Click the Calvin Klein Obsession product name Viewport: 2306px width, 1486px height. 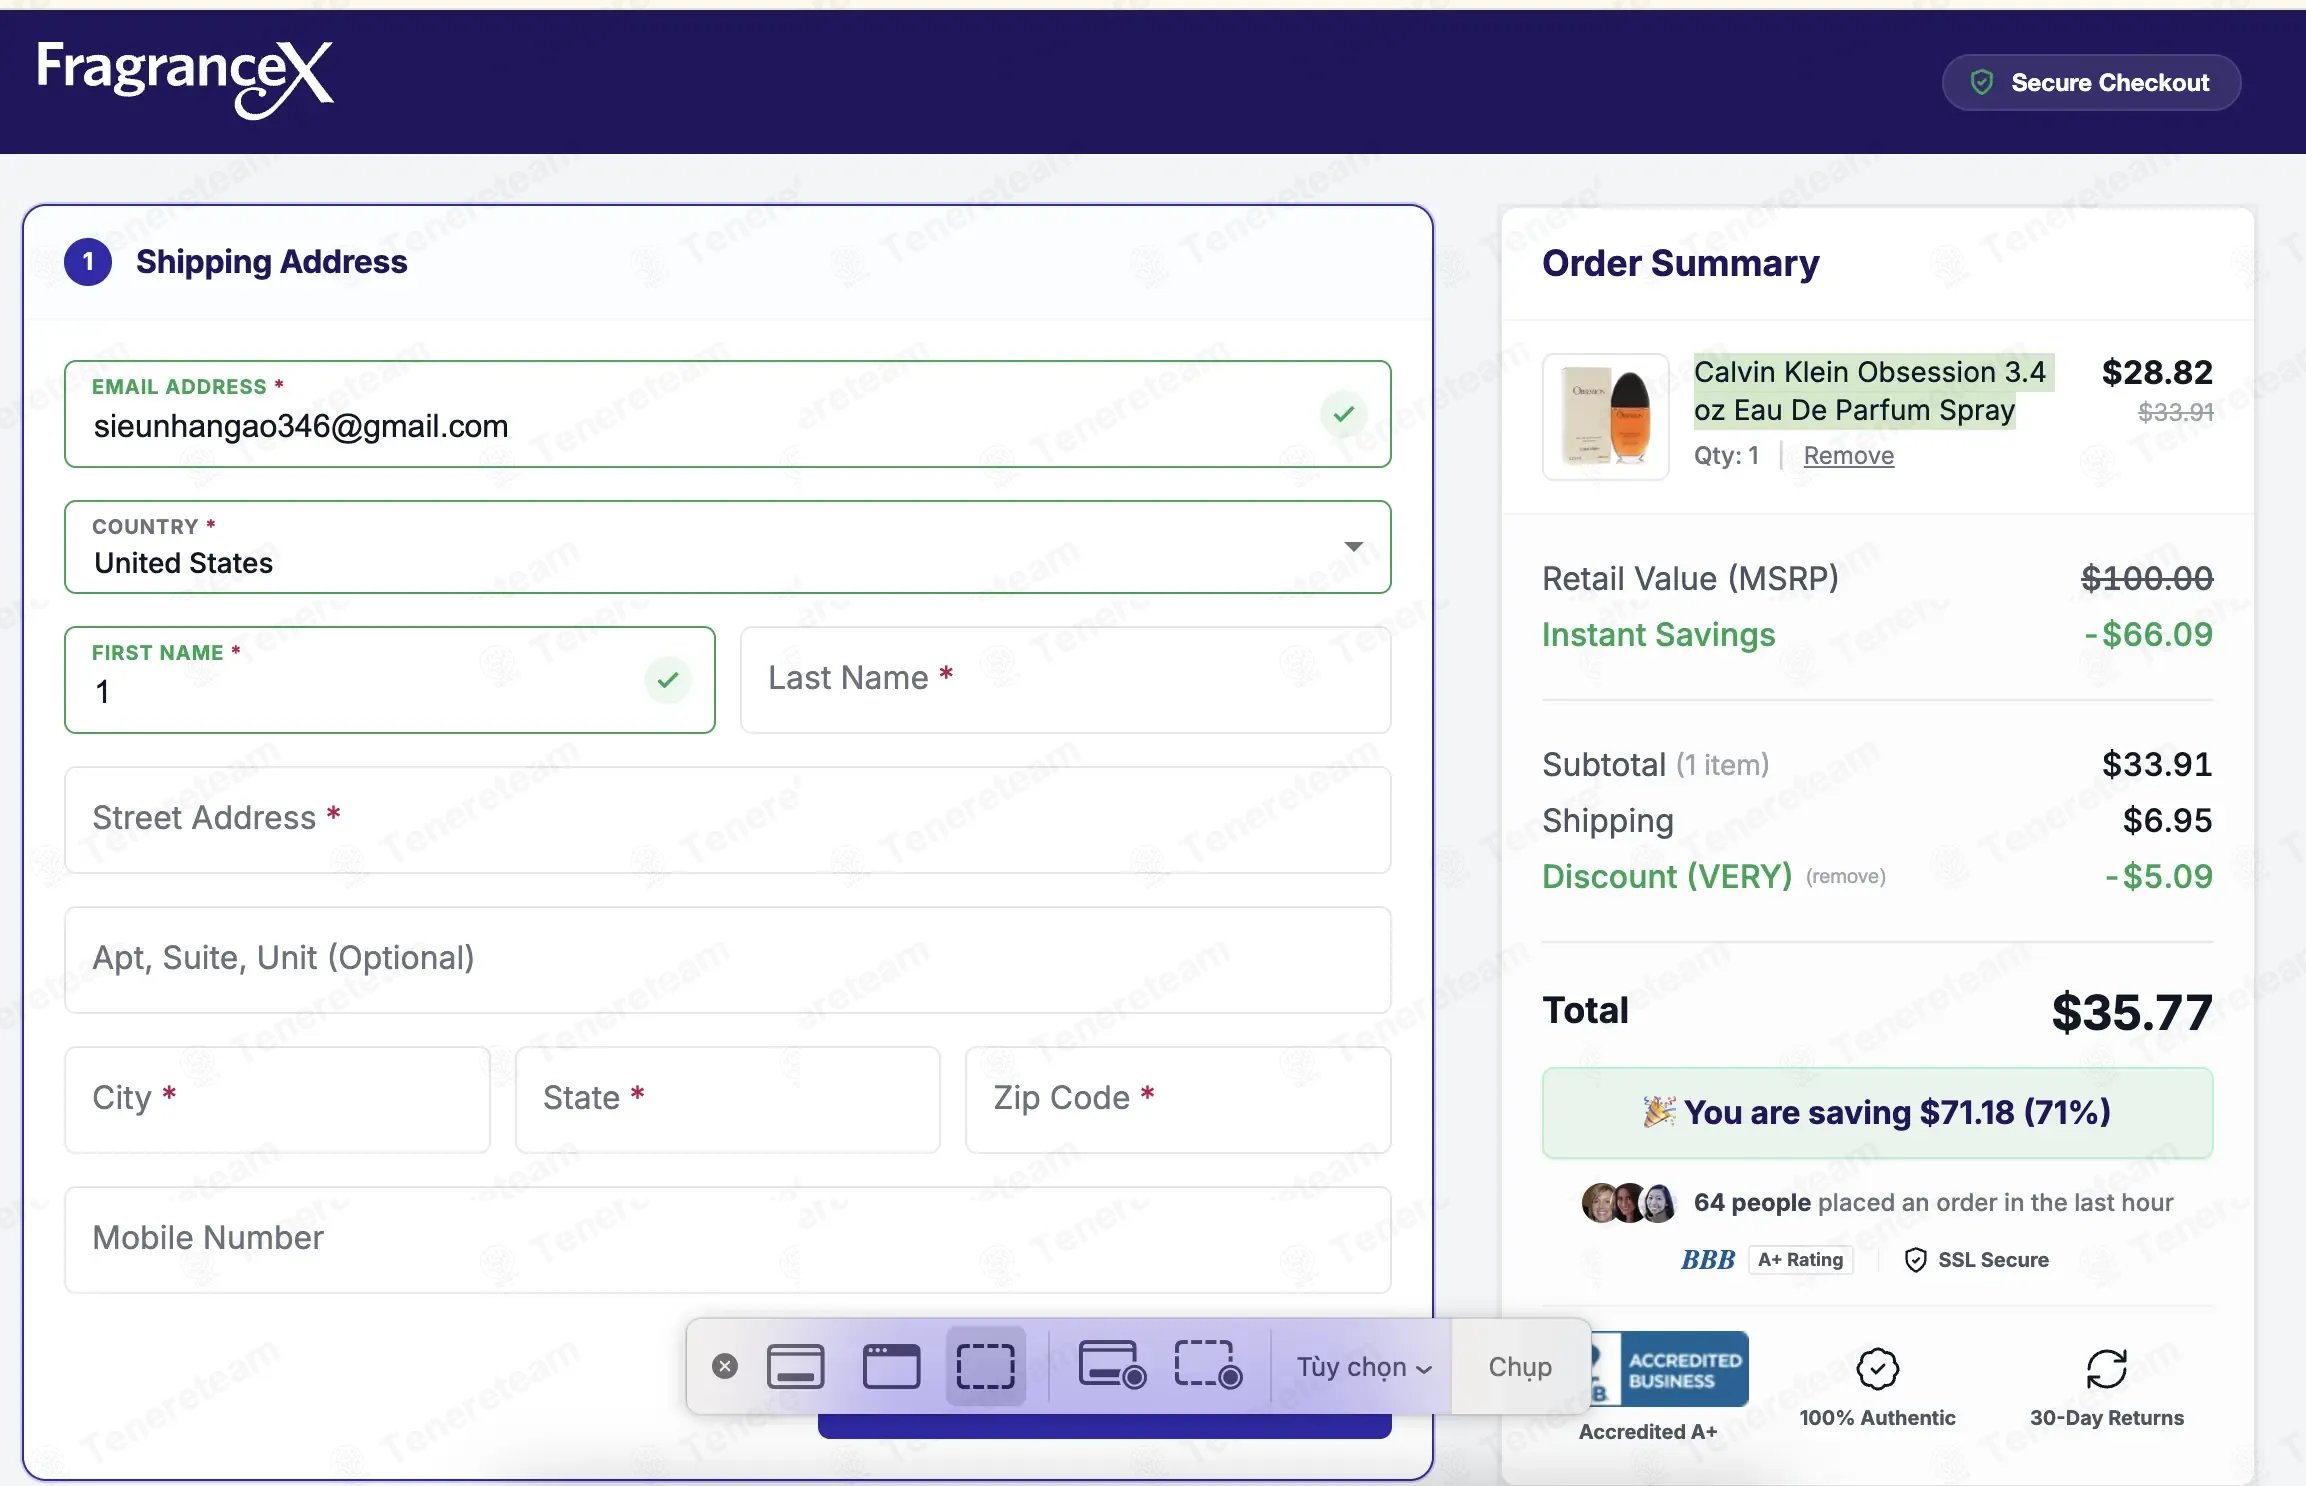[1870, 391]
